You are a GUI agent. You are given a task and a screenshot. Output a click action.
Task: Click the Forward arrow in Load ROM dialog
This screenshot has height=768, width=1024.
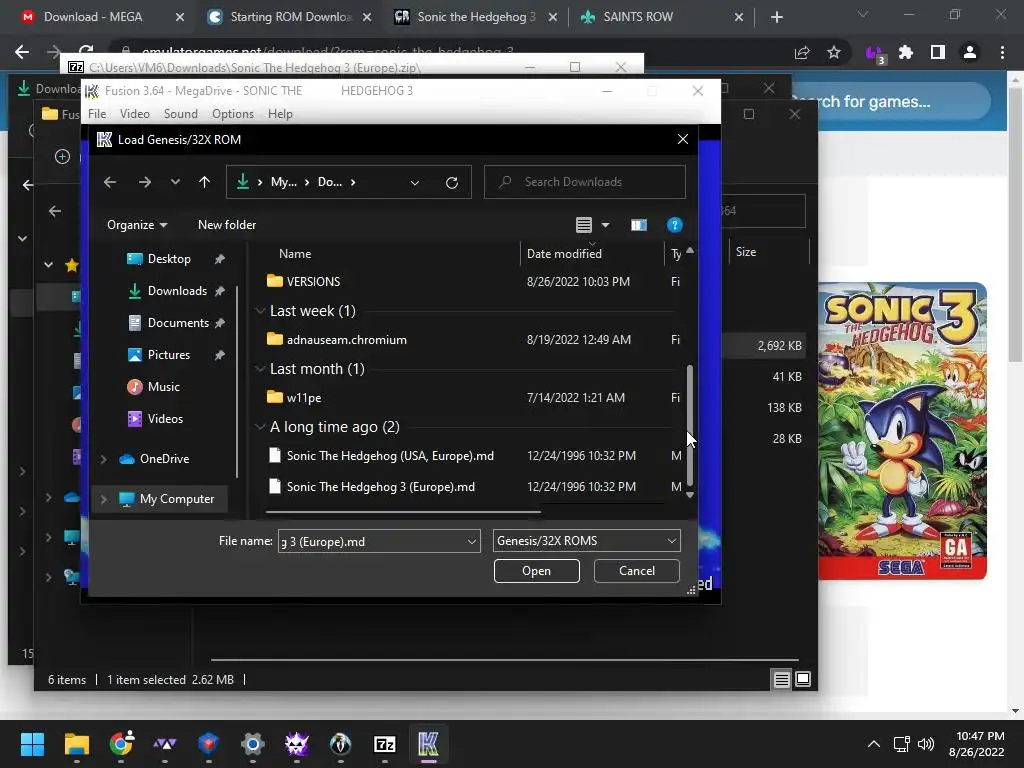[x=145, y=182]
